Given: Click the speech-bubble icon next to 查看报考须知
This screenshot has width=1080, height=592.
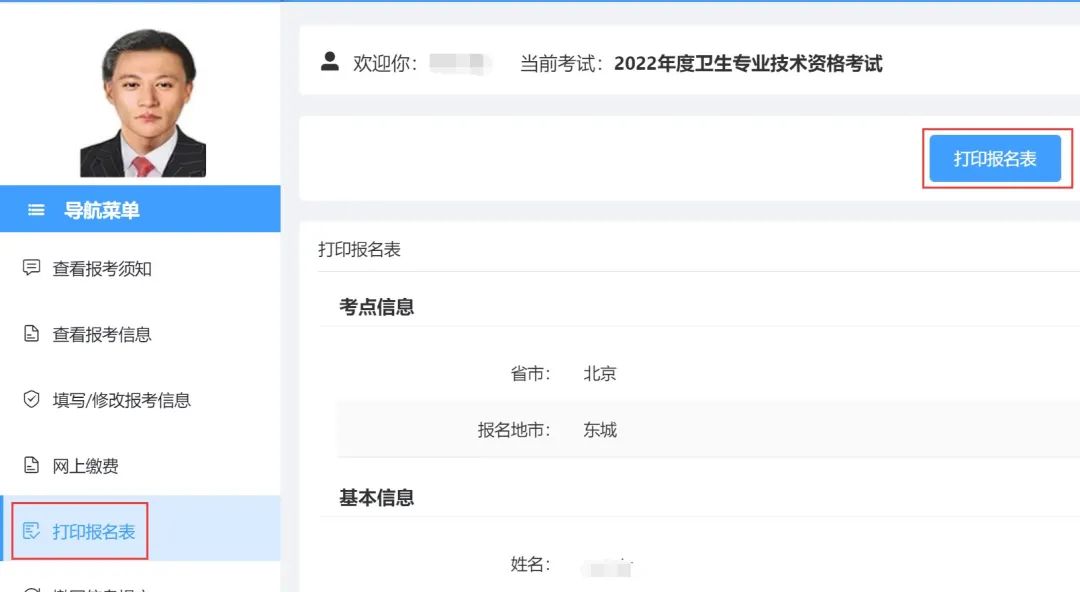Looking at the screenshot, I should [33, 268].
